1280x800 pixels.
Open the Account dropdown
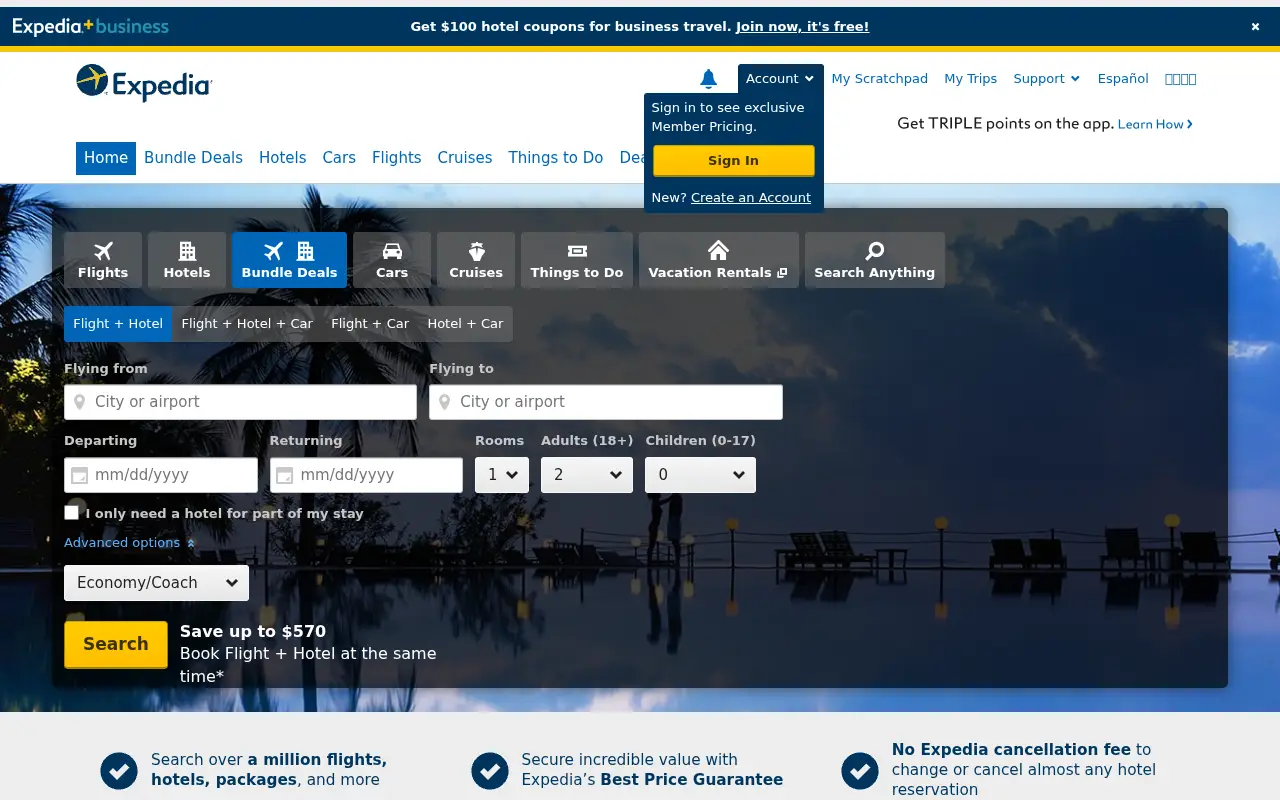pos(780,79)
